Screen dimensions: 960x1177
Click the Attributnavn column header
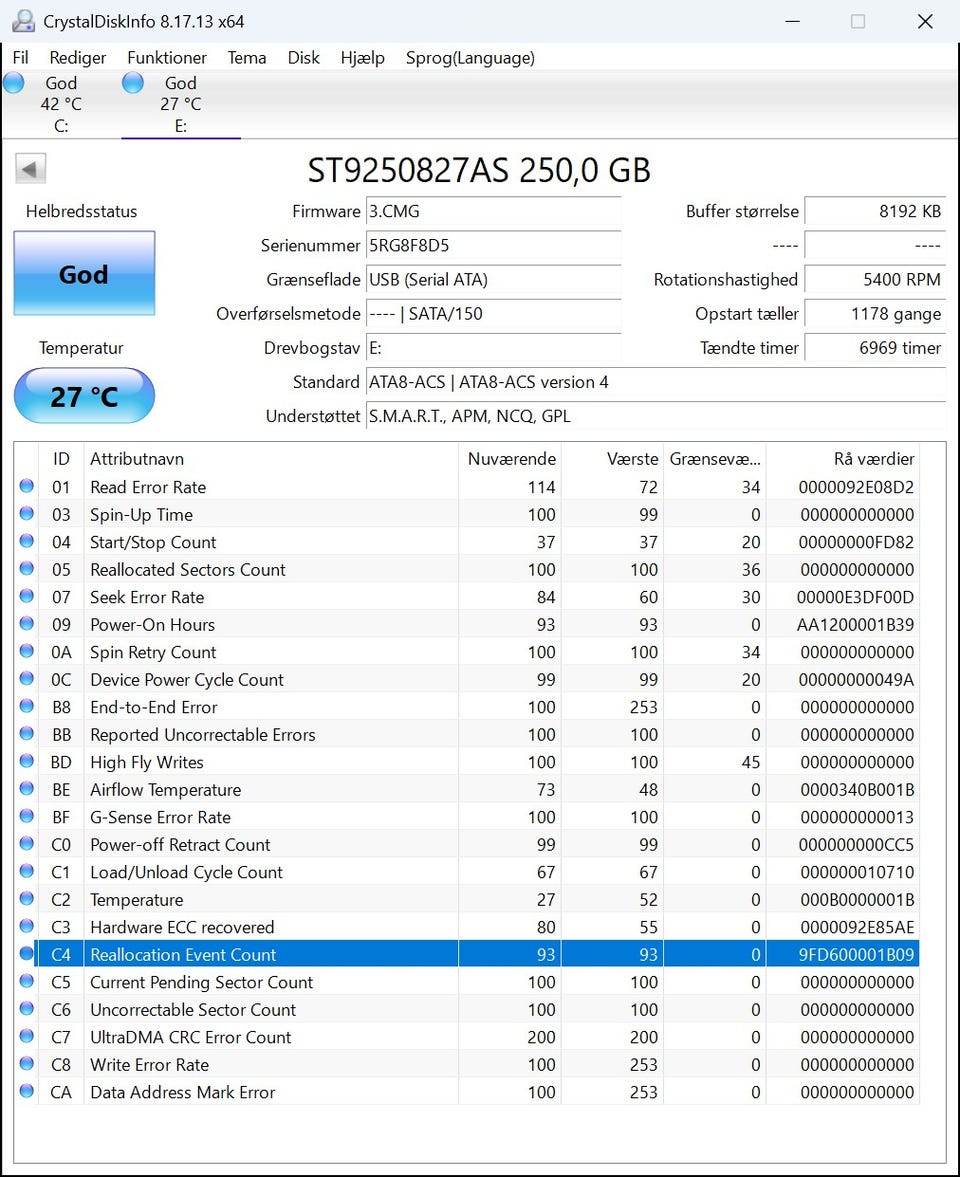[137, 459]
